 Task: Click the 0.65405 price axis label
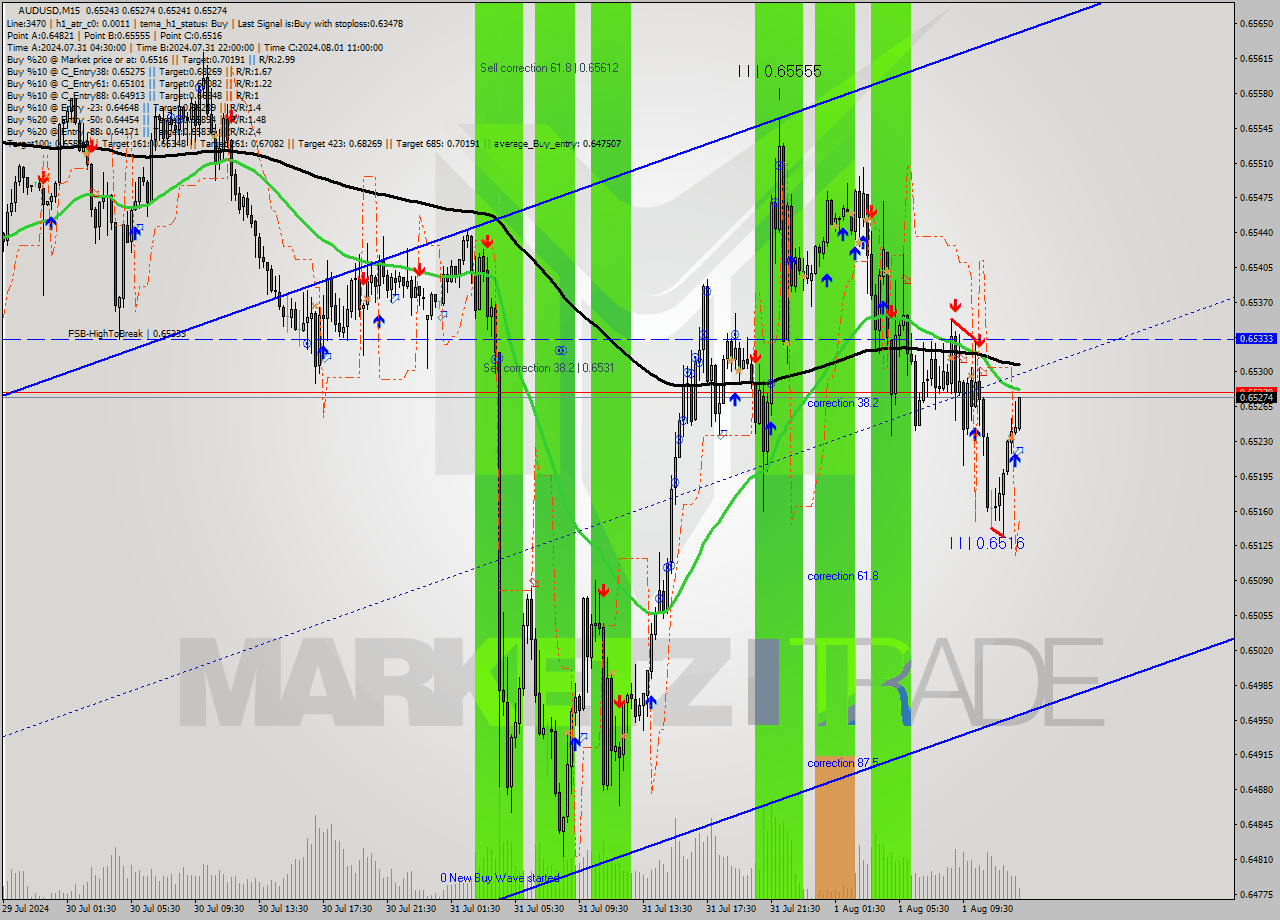(x=1256, y=267)
